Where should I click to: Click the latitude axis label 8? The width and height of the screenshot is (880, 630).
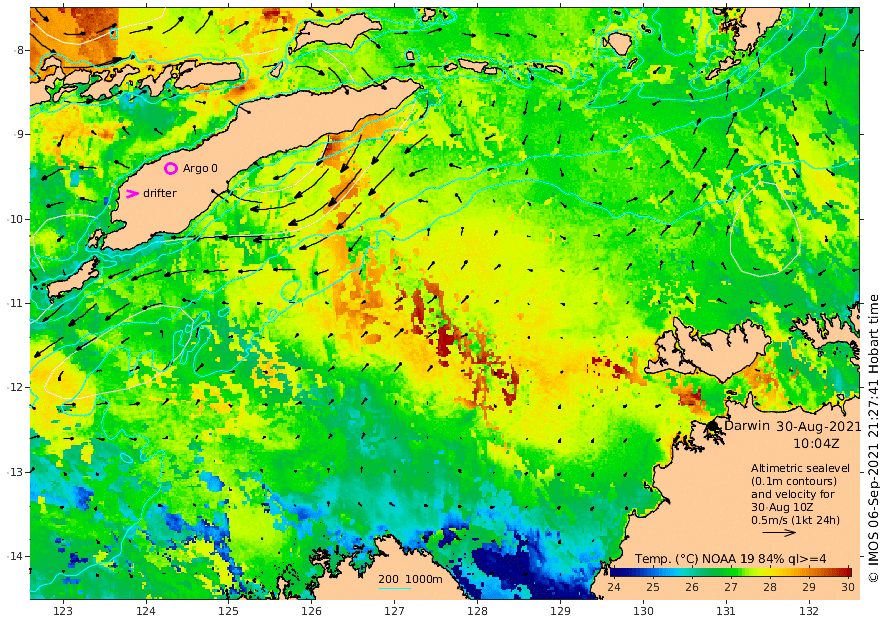20,50
